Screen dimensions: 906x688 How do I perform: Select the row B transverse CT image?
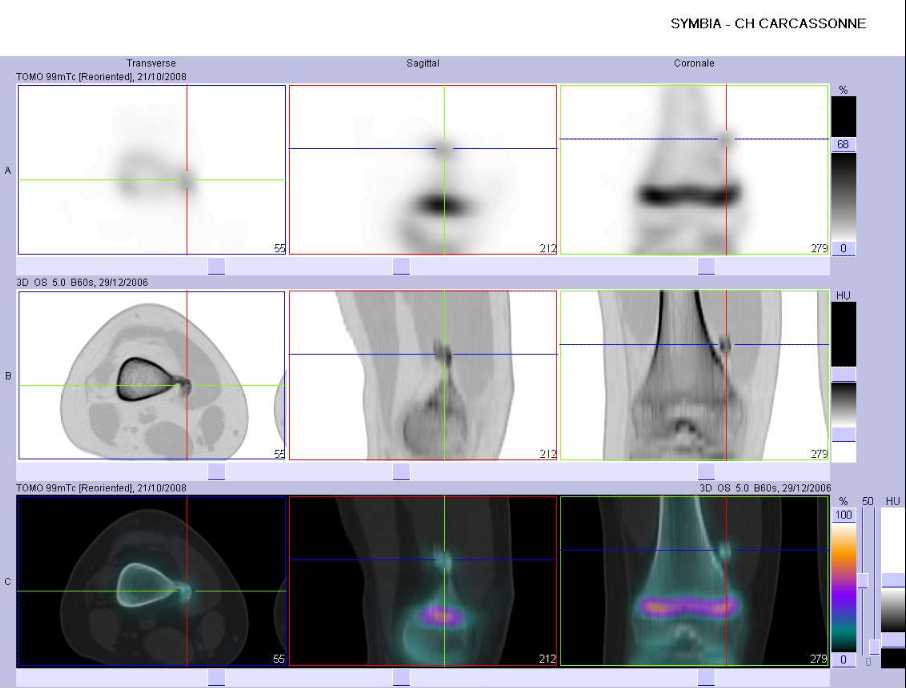(151, 375)
